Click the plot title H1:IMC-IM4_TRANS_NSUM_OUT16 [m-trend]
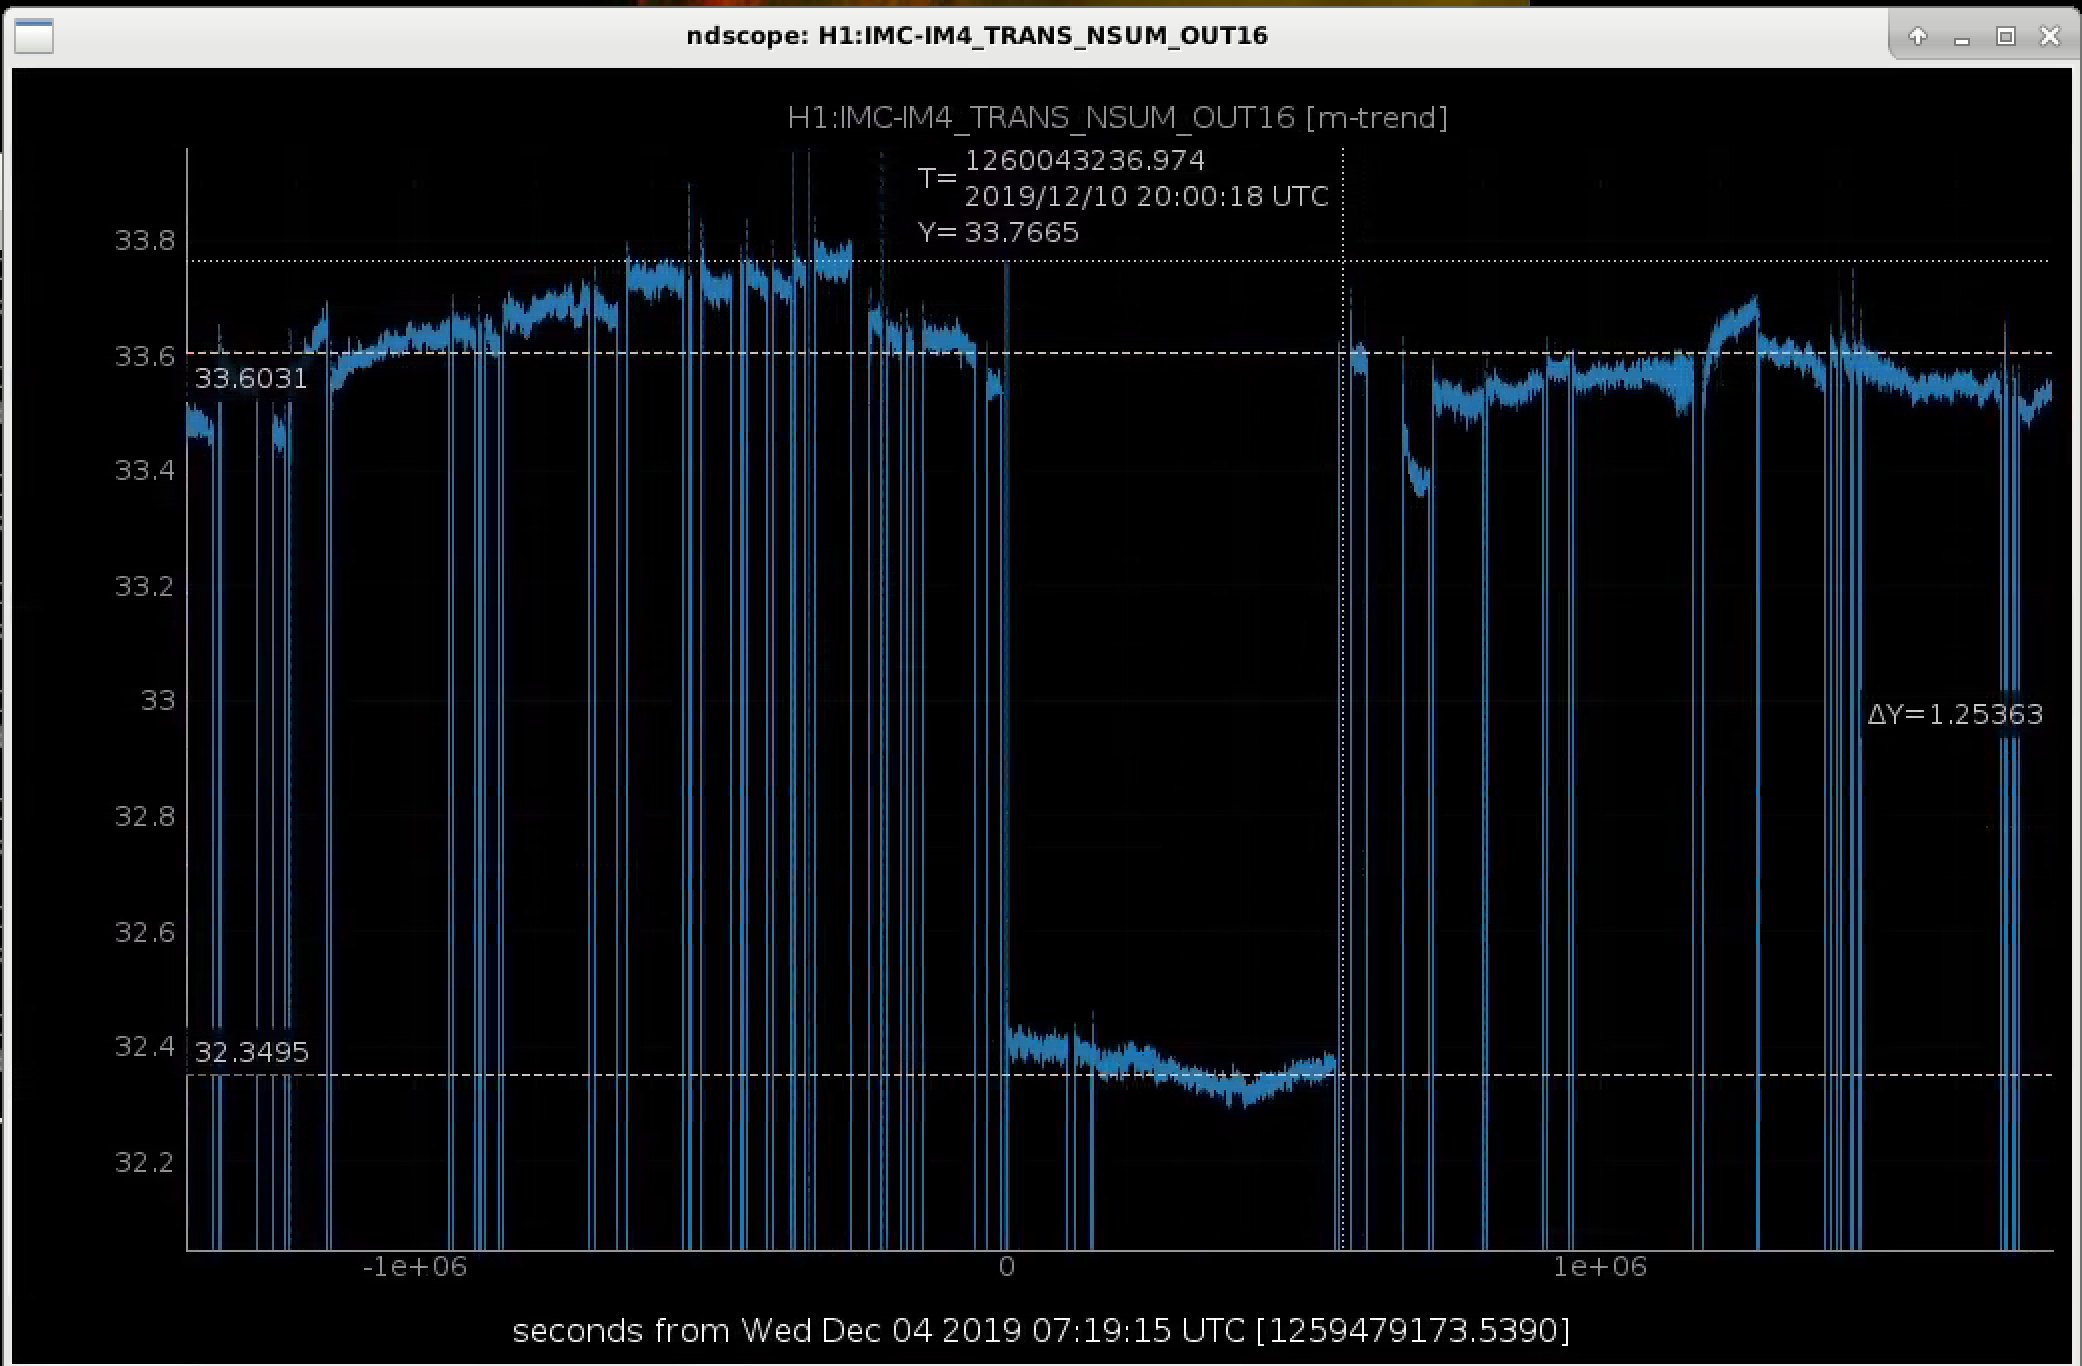Image resolution: width=2082 pixels, height=1366 pixels. click(x=1117, y=118)
